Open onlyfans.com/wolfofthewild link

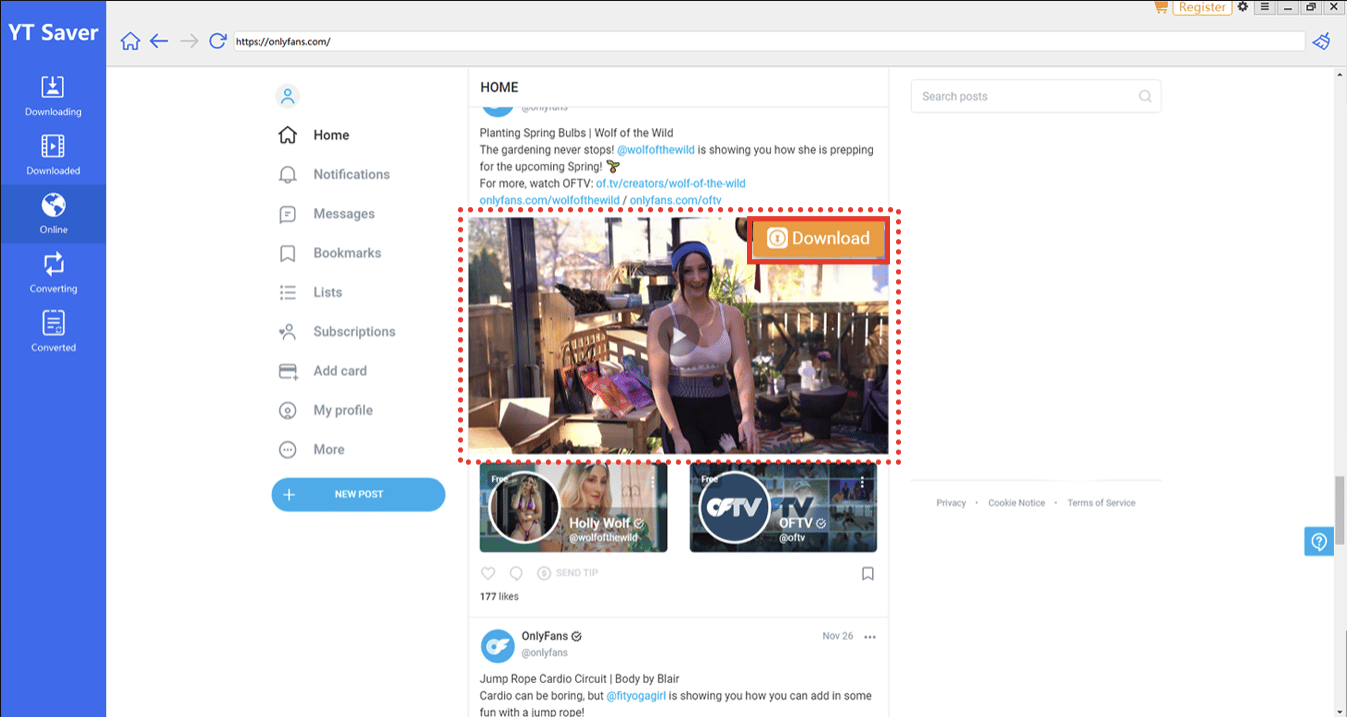(549, 201)
